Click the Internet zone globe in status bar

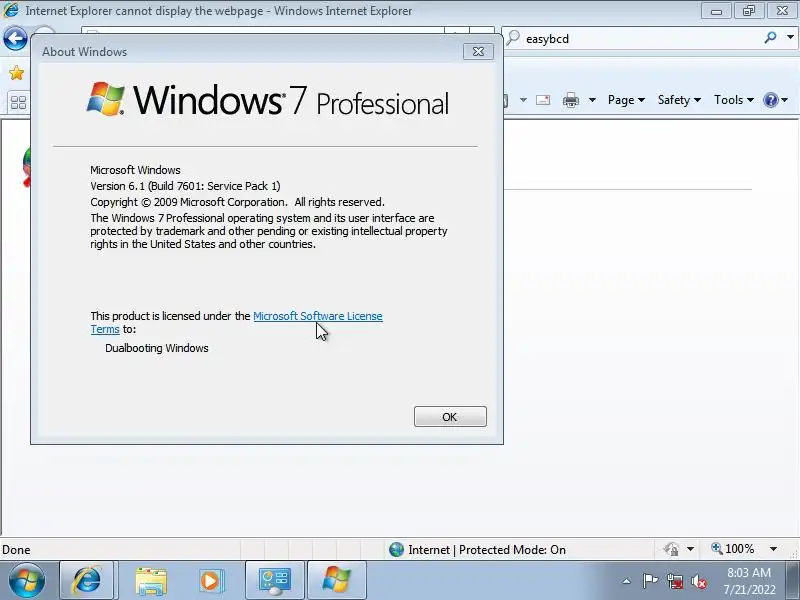[396, 549]
